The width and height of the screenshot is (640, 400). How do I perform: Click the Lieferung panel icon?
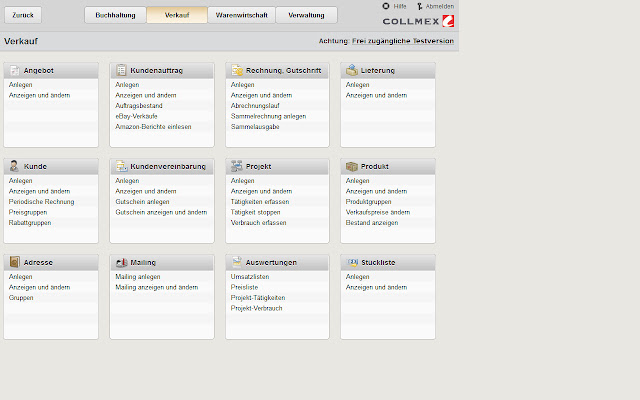click(352, 70)
